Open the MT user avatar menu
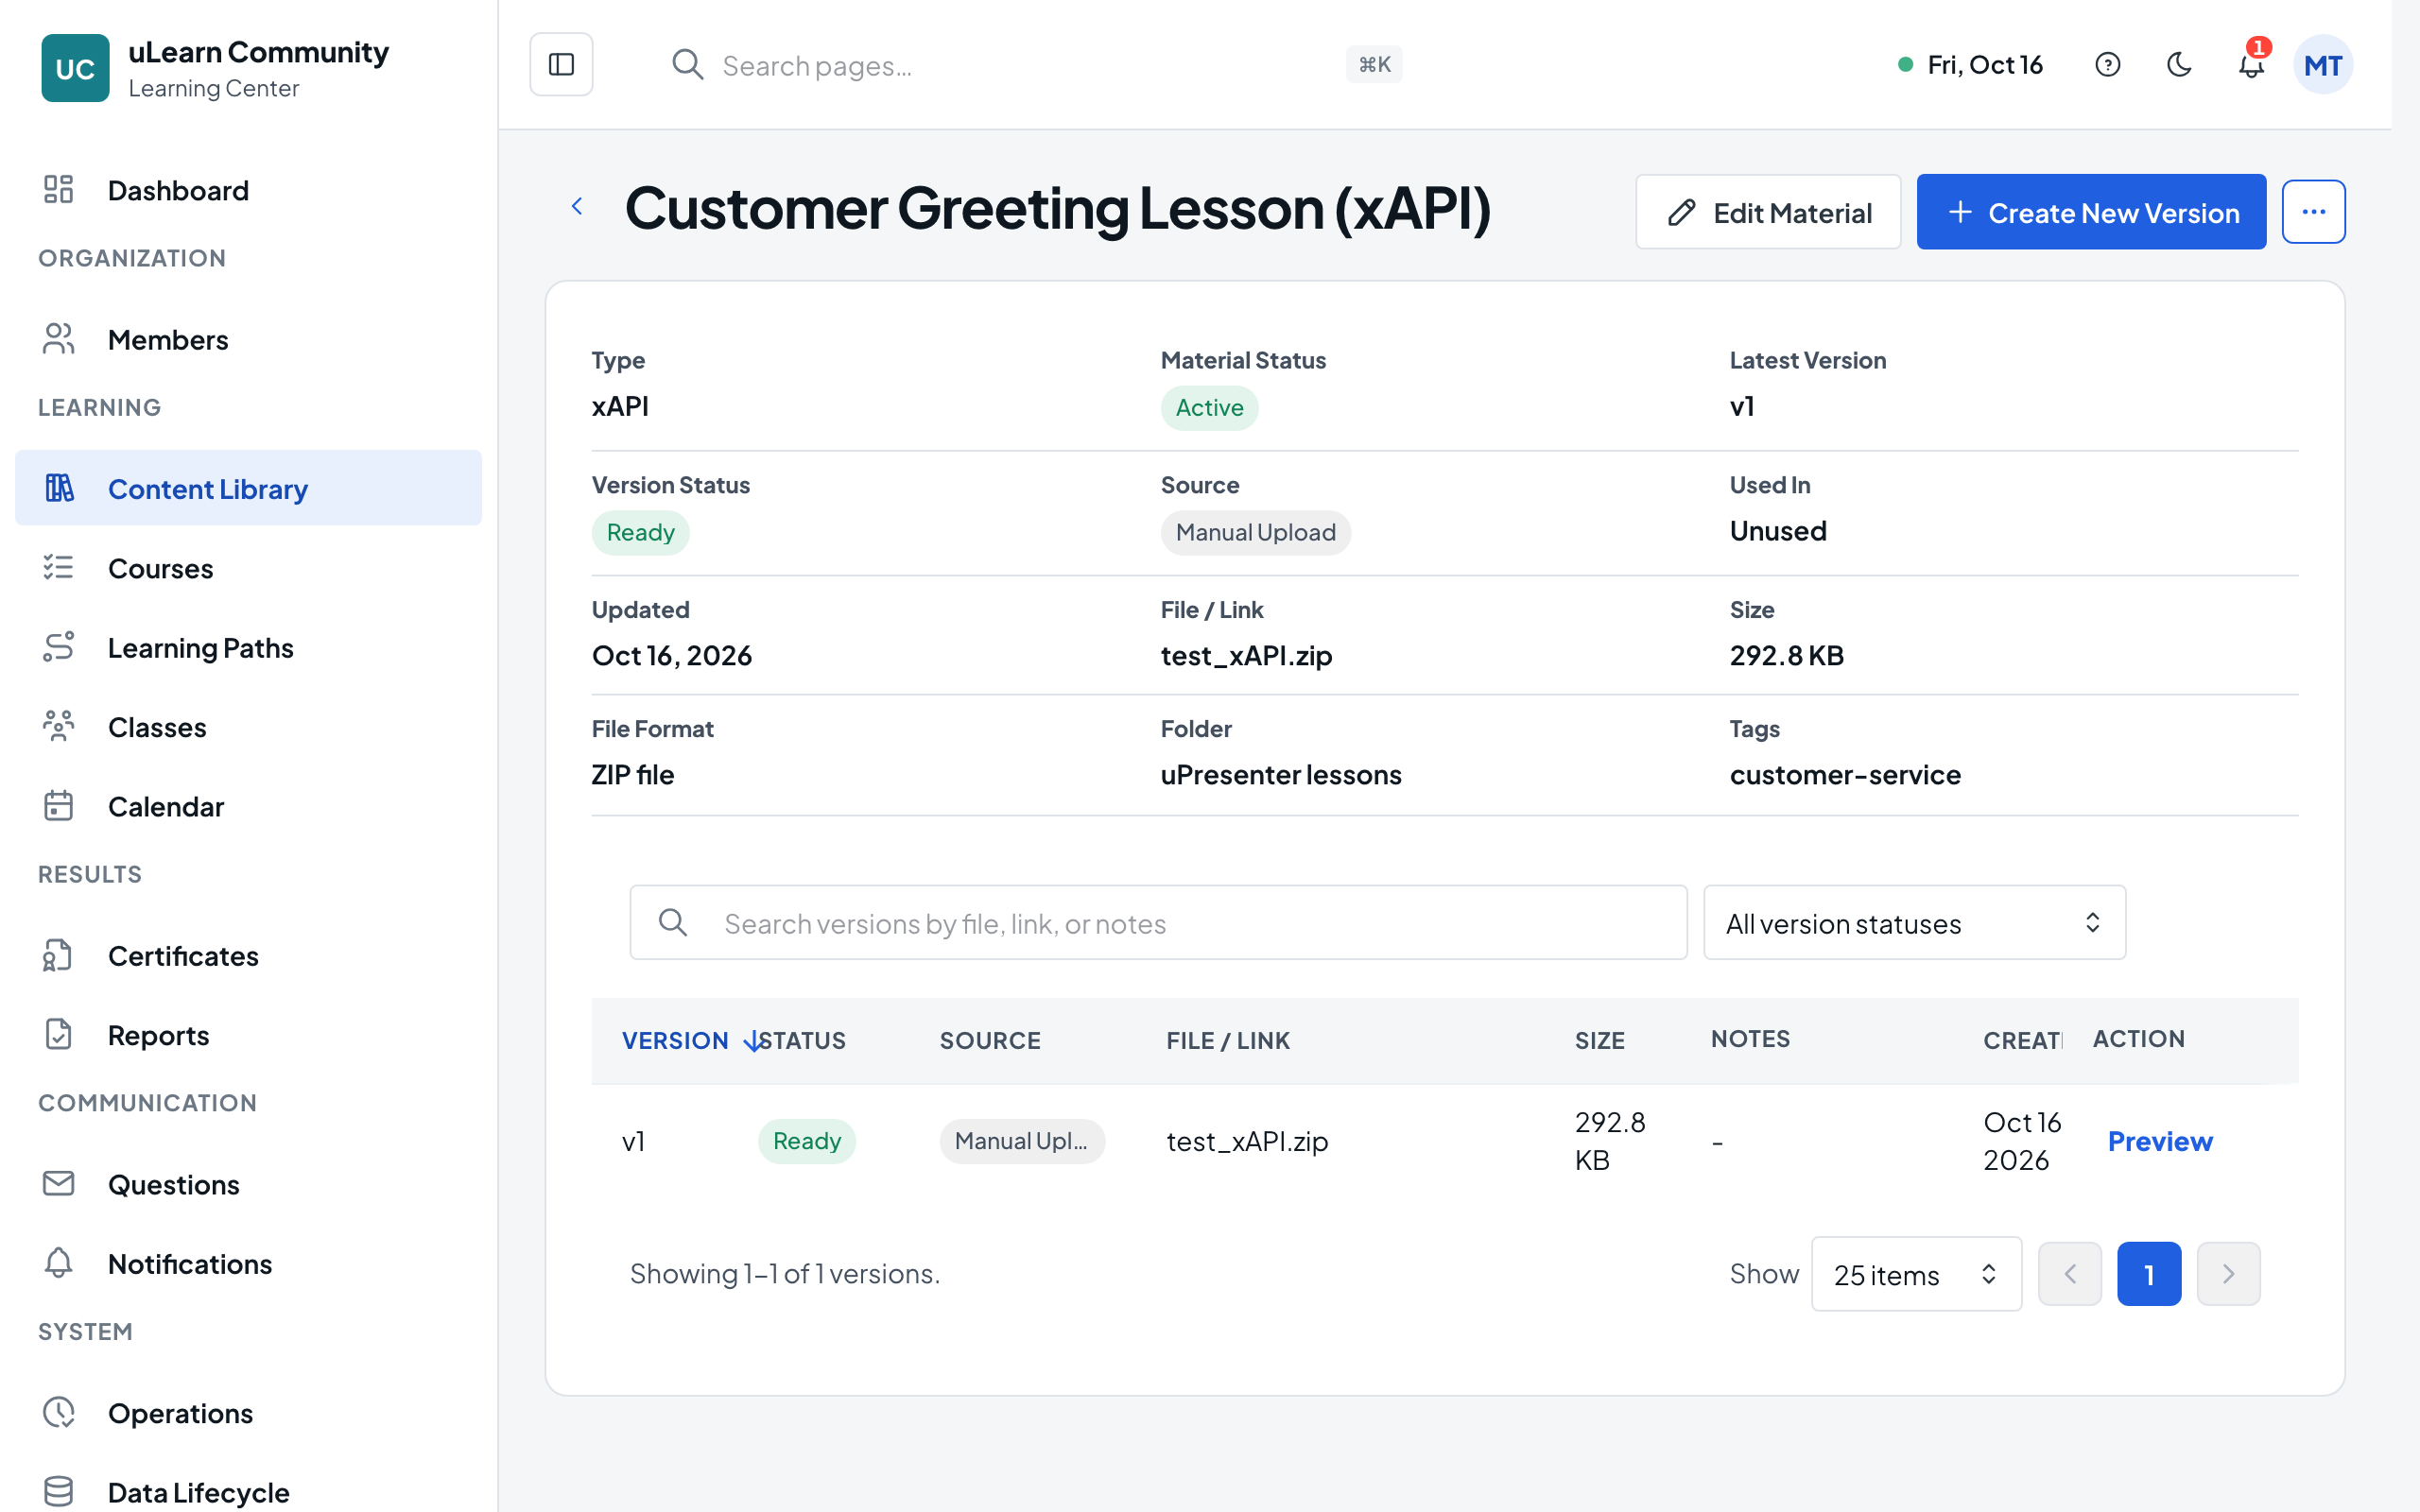This screenshot has height=1512, width=2420. (2322, 65)
